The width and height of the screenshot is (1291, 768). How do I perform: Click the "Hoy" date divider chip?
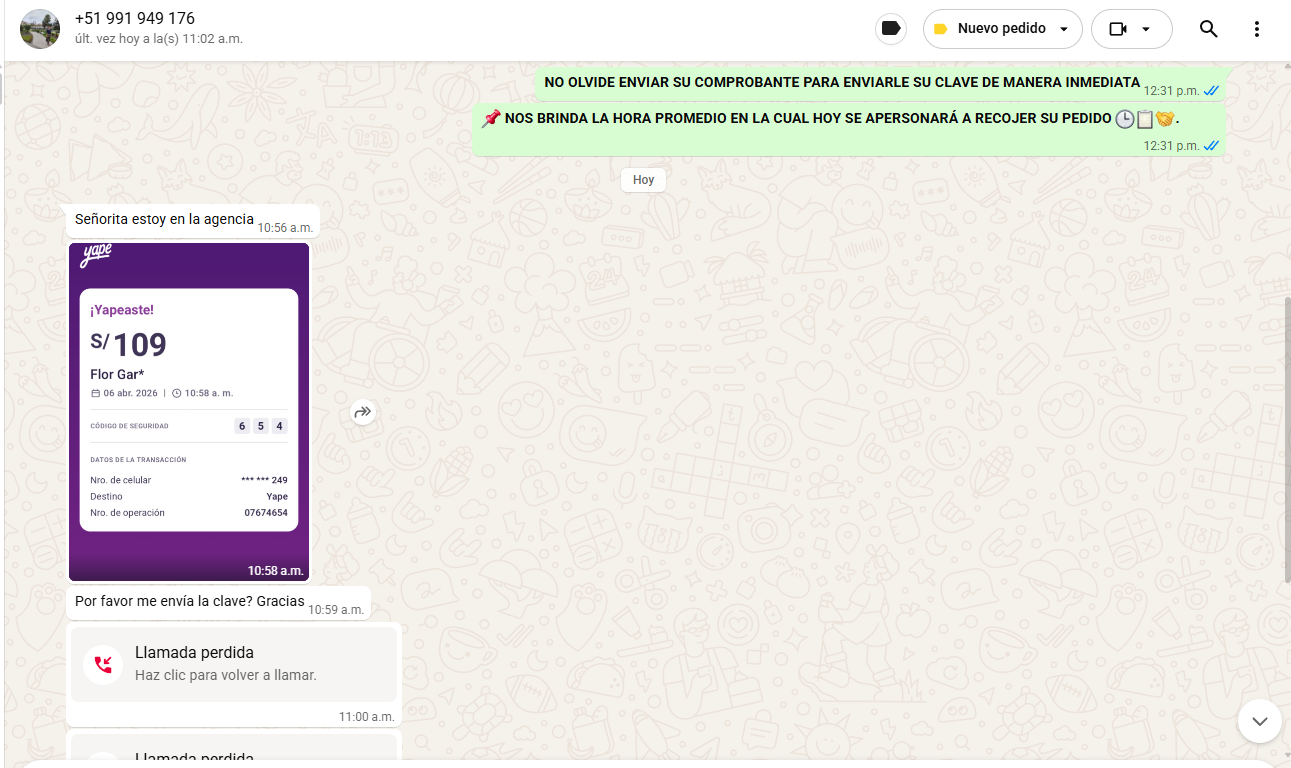[x=643, y=180]
